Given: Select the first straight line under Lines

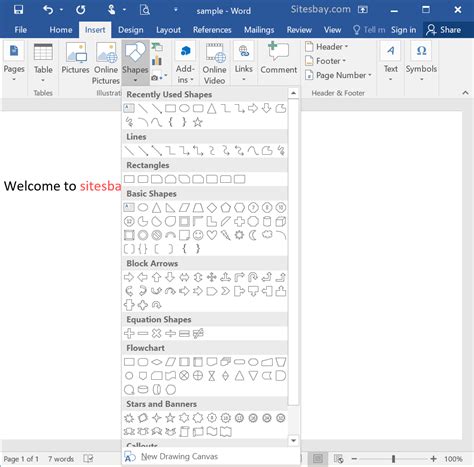Looking at the screenshot, I should click(129, 151).
